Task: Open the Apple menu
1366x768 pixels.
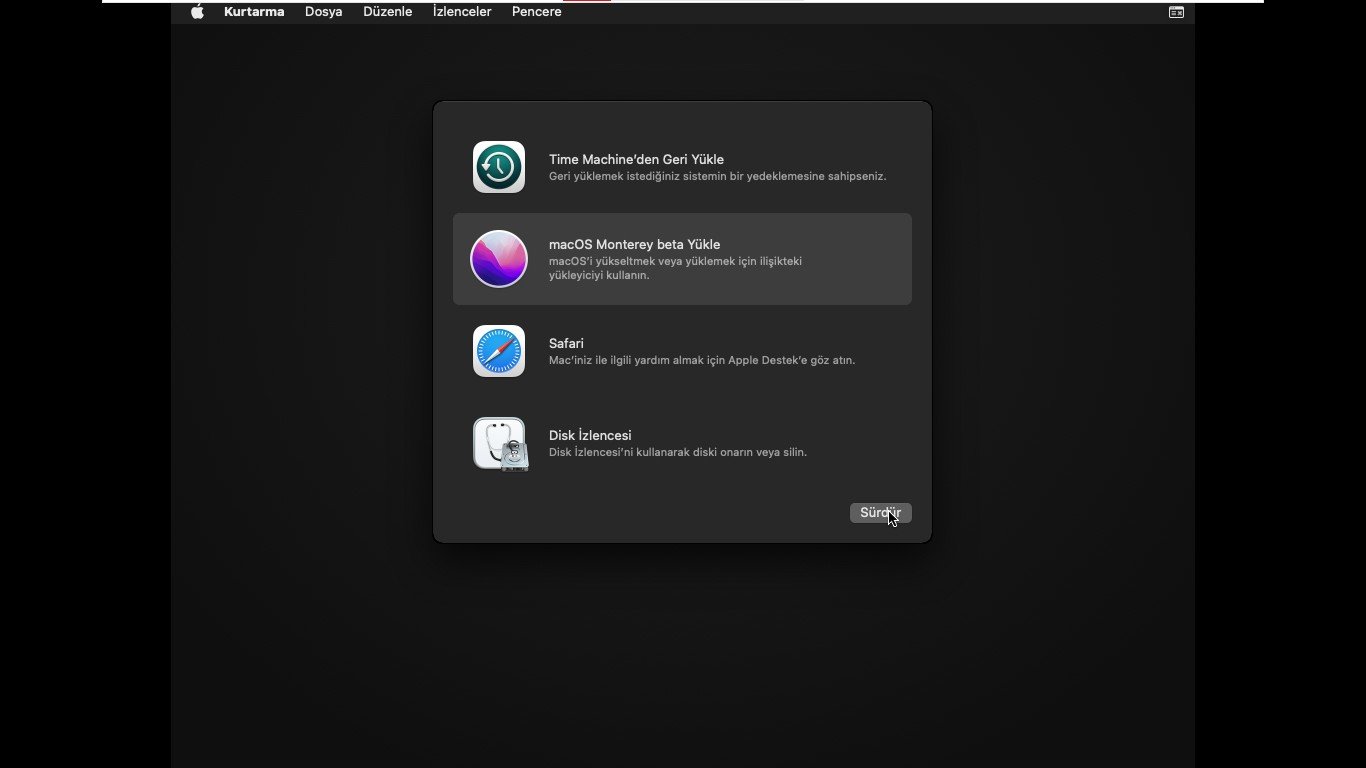Action: [x=197, y=12]
